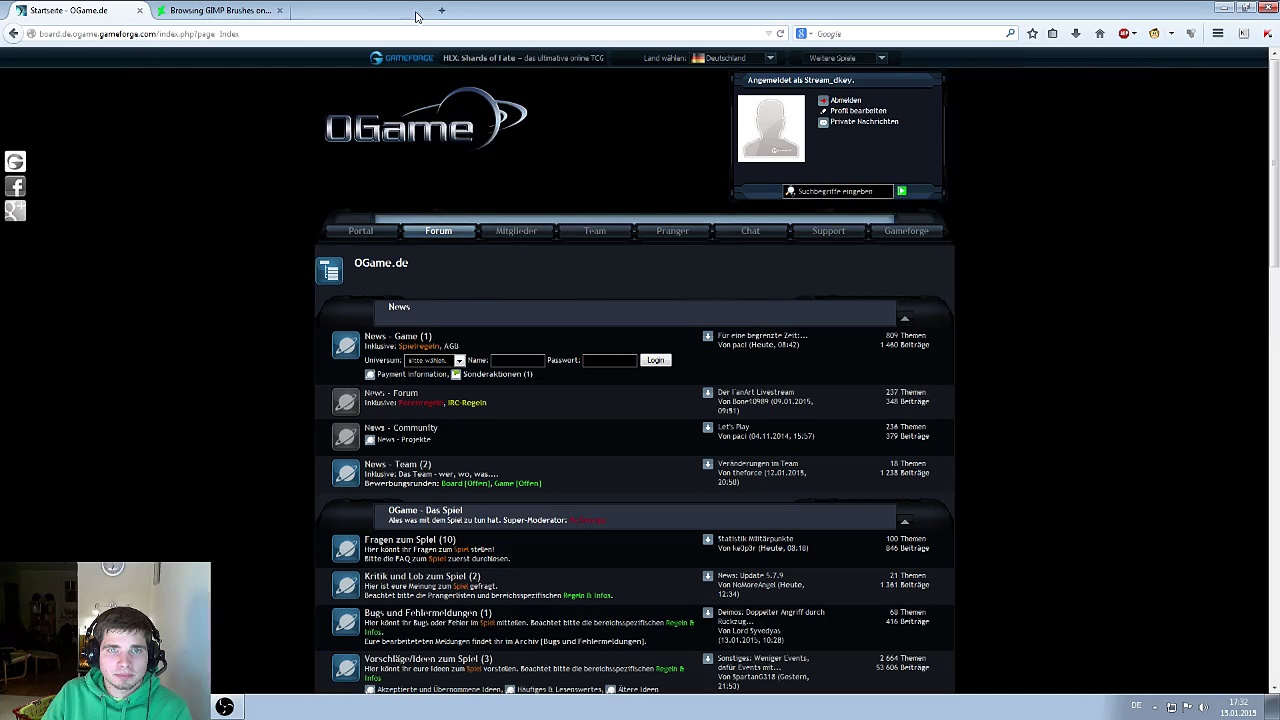Click the green search go button
The width and height of the screenshot is (1280, 720).
click(901, 191)
